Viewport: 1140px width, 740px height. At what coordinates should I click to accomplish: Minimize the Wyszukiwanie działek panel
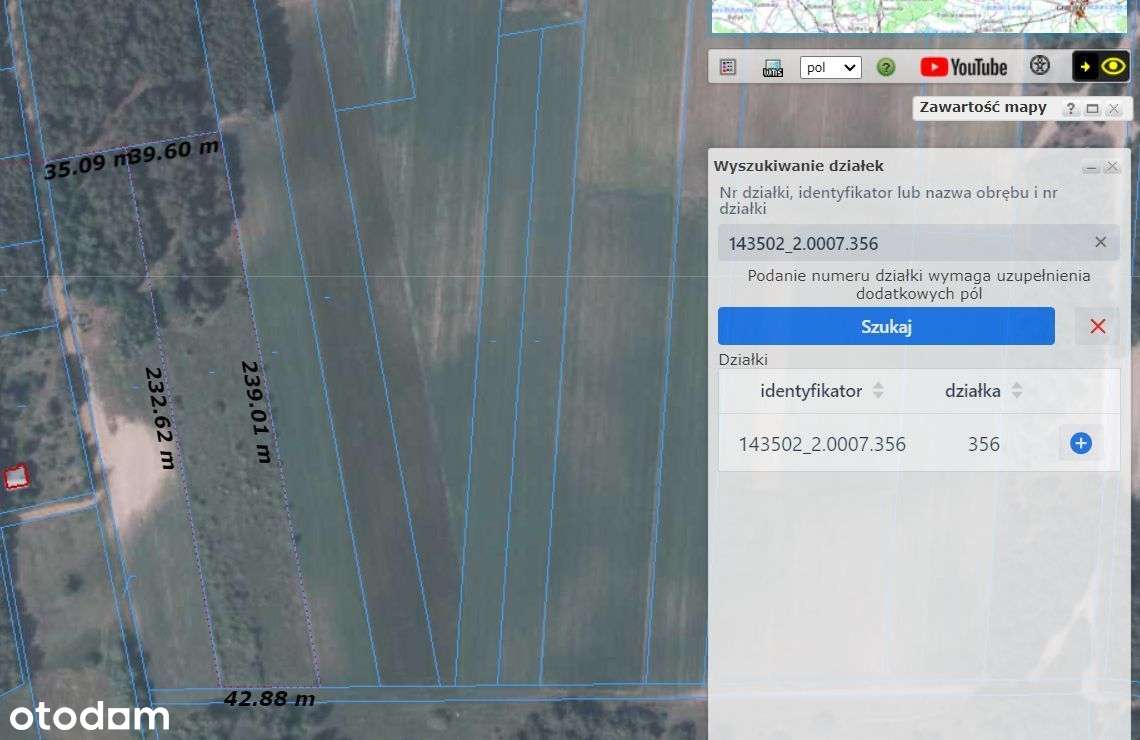click(x=1091, y=167)
